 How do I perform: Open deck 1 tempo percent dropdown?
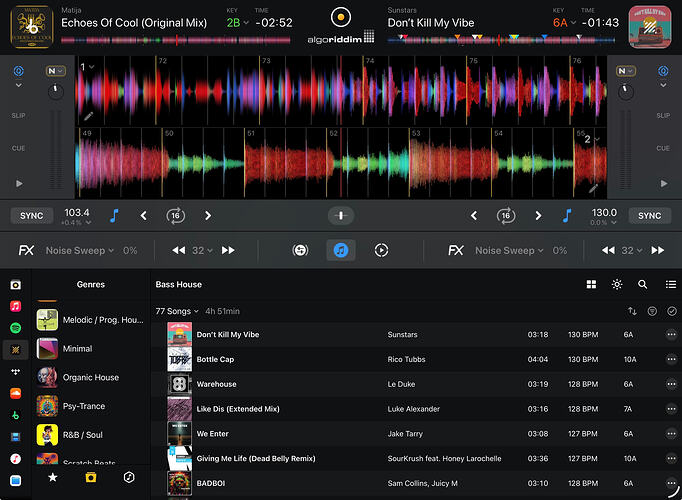76,223
